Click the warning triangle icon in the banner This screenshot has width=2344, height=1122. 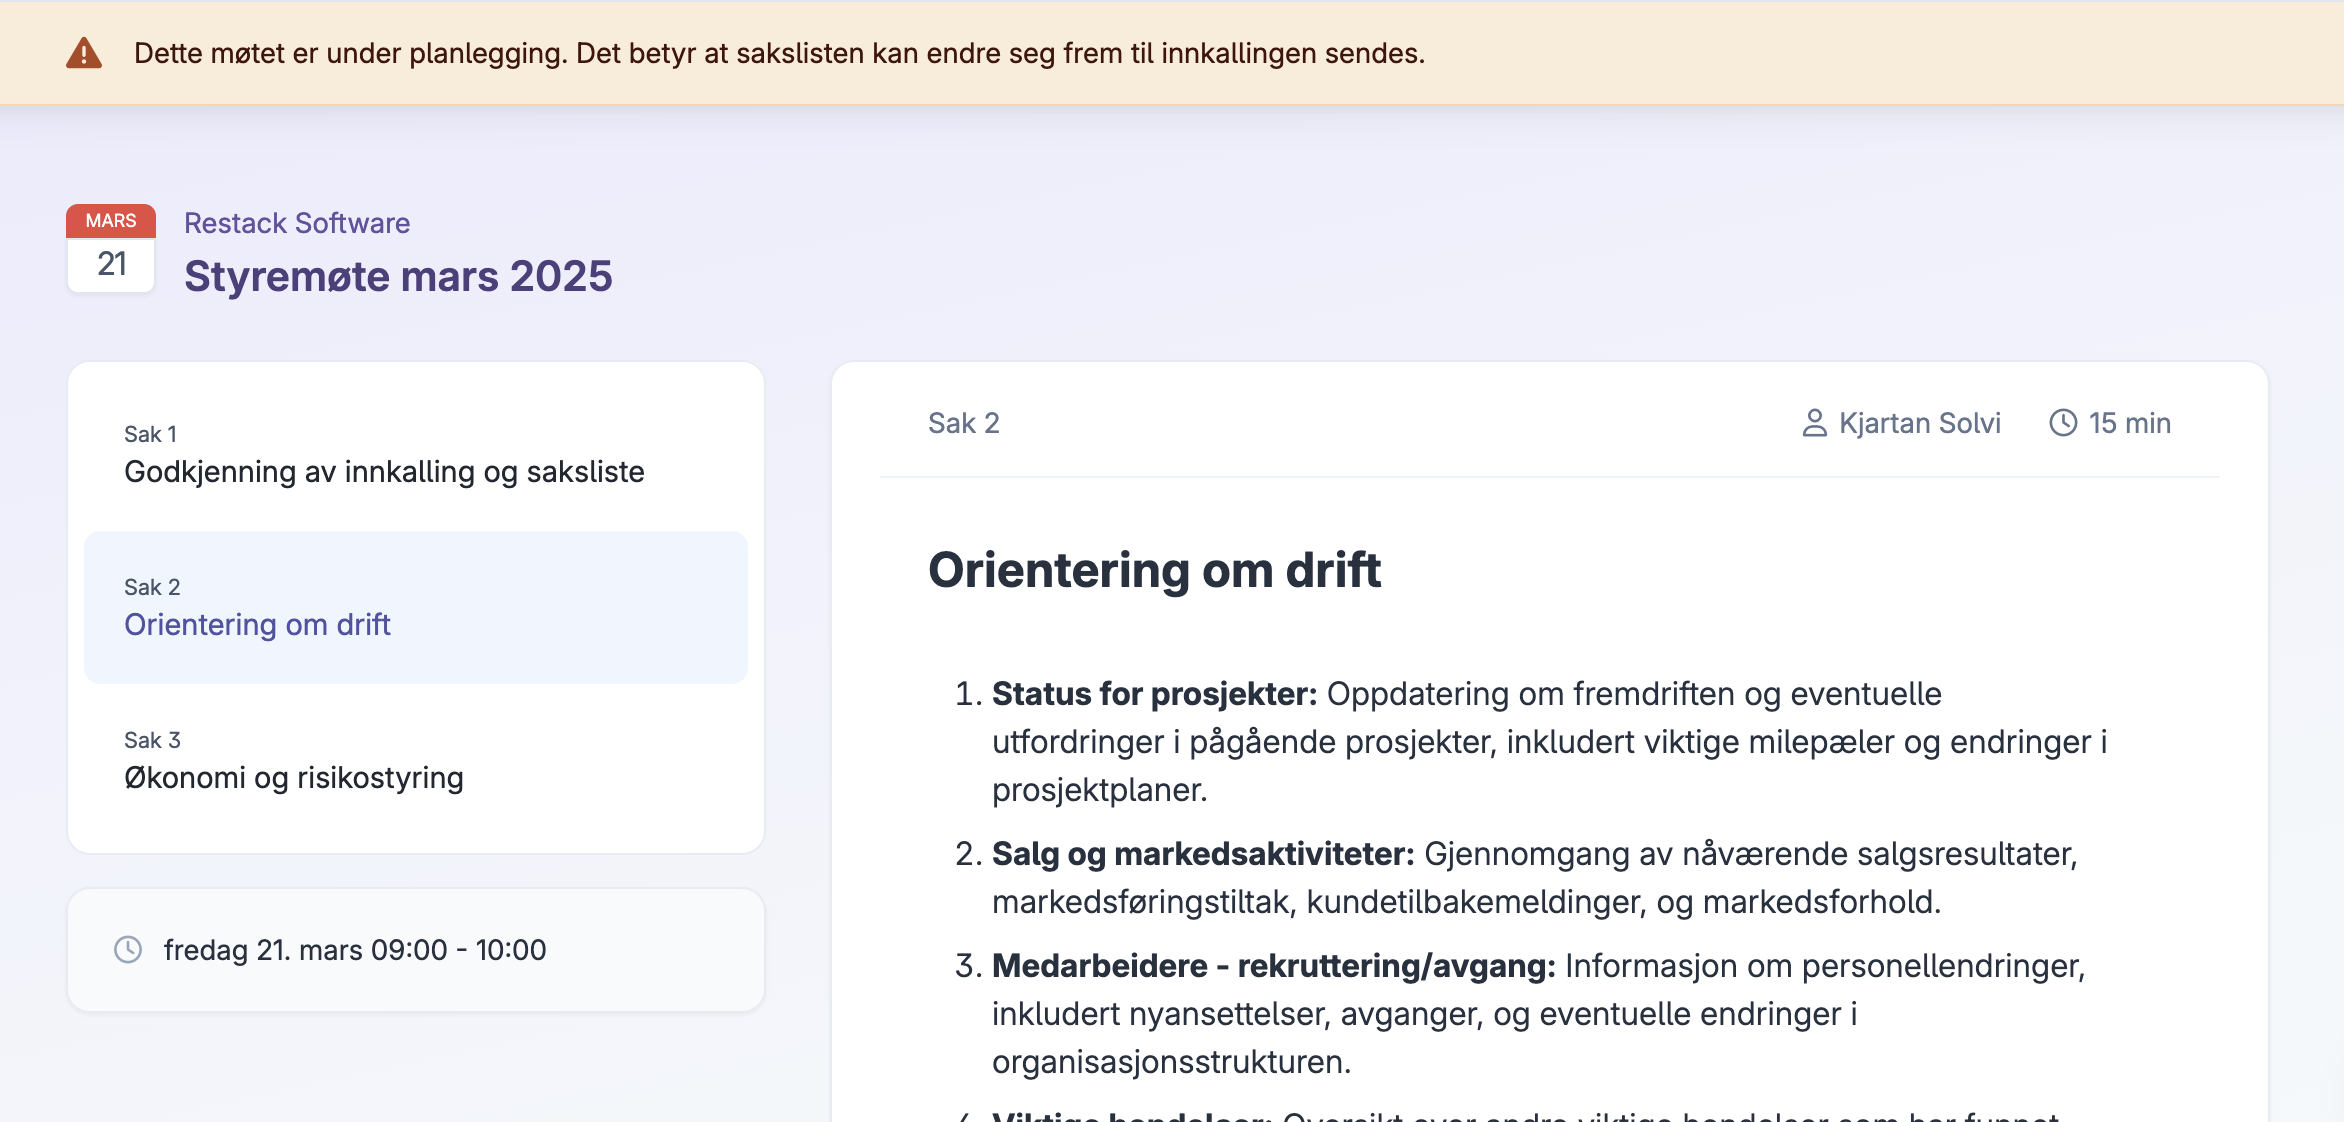84,53
